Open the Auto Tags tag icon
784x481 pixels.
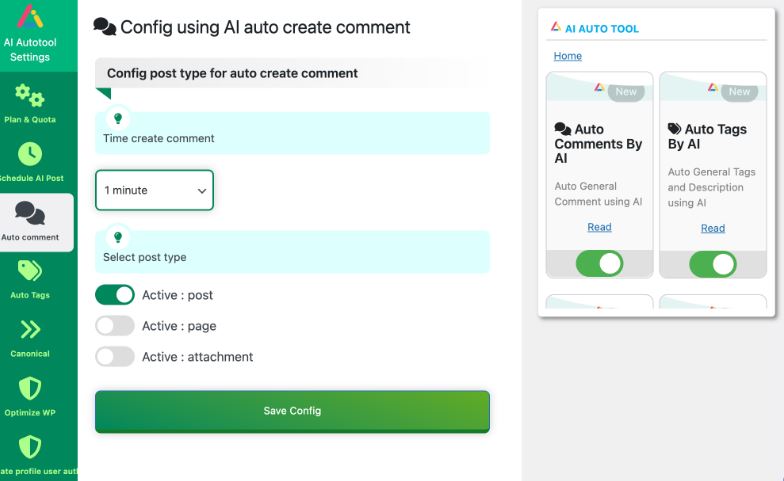[x=30, y=271]
